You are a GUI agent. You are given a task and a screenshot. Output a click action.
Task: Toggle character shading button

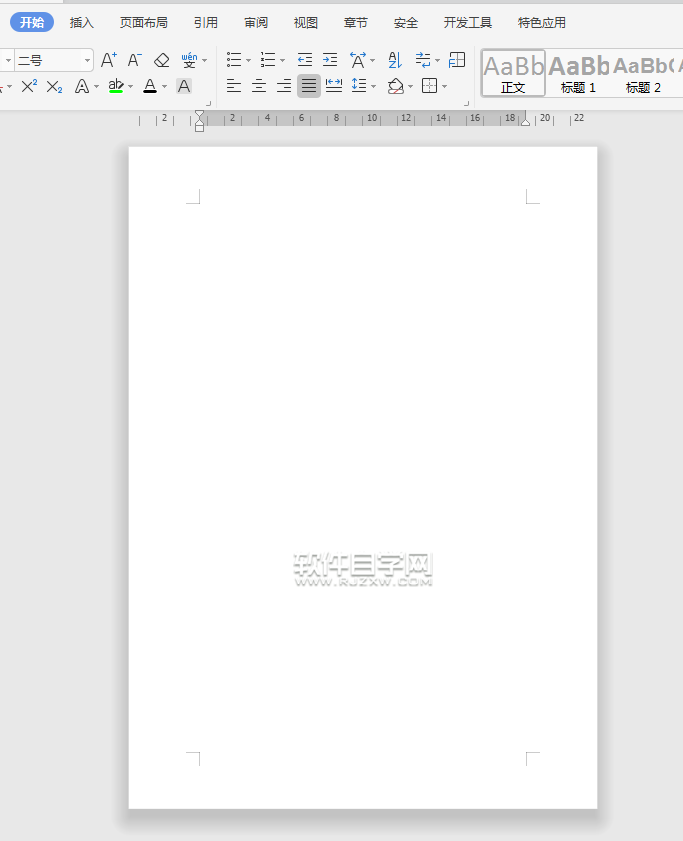coord(184,86)
